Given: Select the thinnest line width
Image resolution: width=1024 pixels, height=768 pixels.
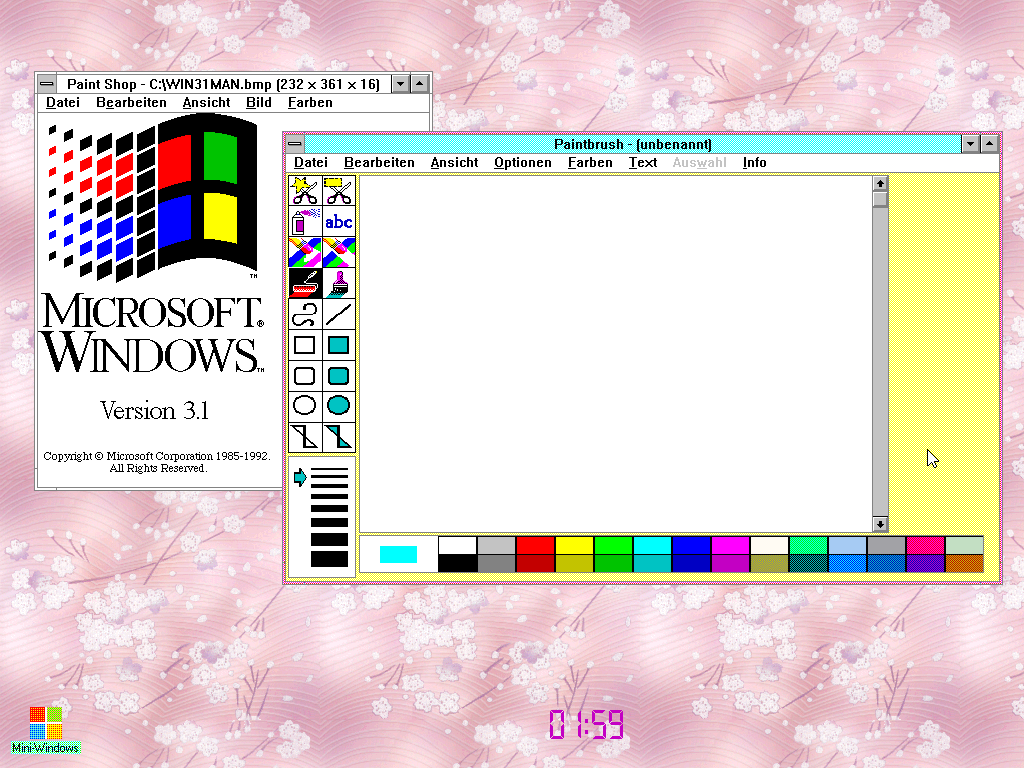Looking at the screenshot, I should pos(329,470).
